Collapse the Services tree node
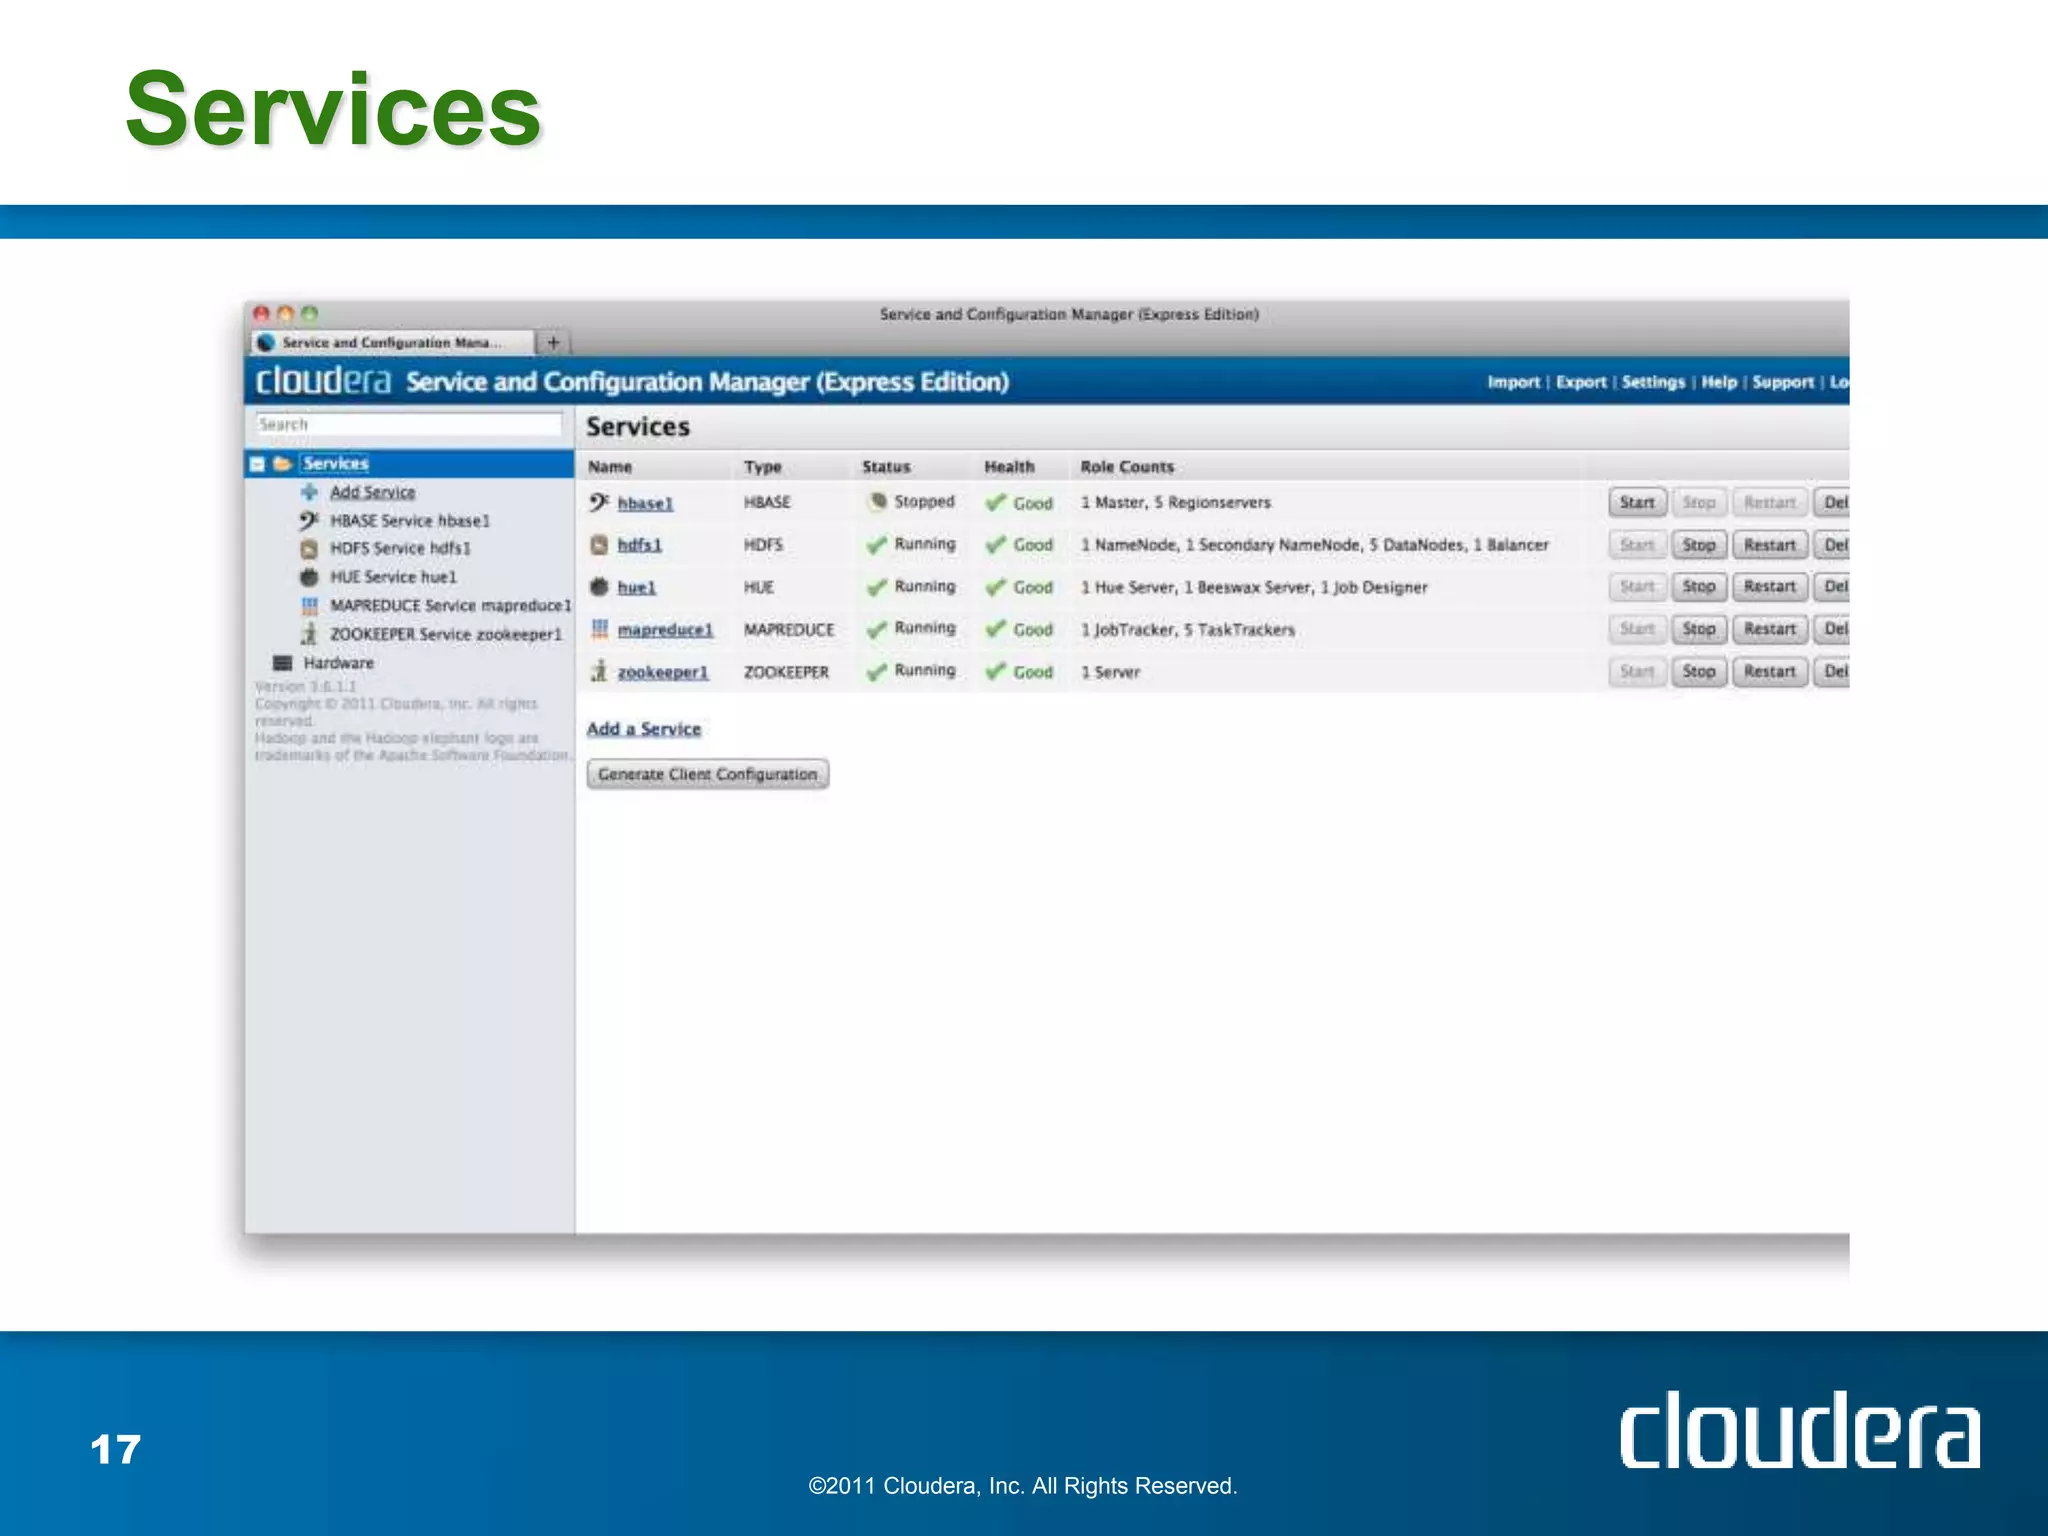2048x1536 pixels. 258,464
